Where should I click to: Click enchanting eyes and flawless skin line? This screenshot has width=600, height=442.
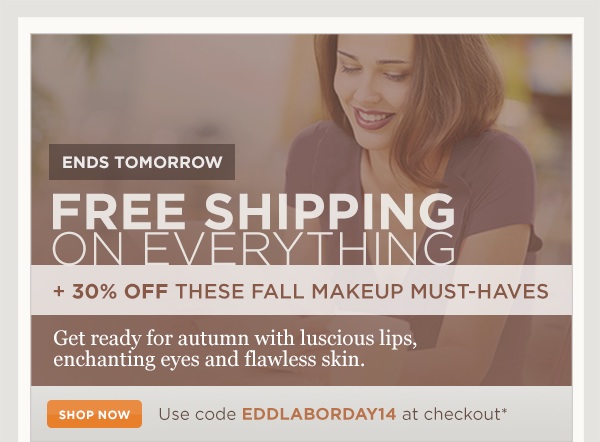click(209, 360)
